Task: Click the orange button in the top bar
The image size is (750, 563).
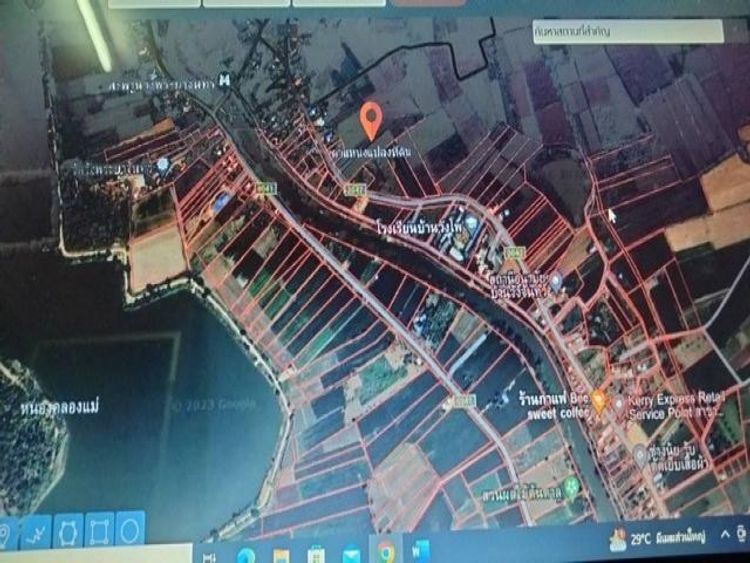Action: coord(427,3)
